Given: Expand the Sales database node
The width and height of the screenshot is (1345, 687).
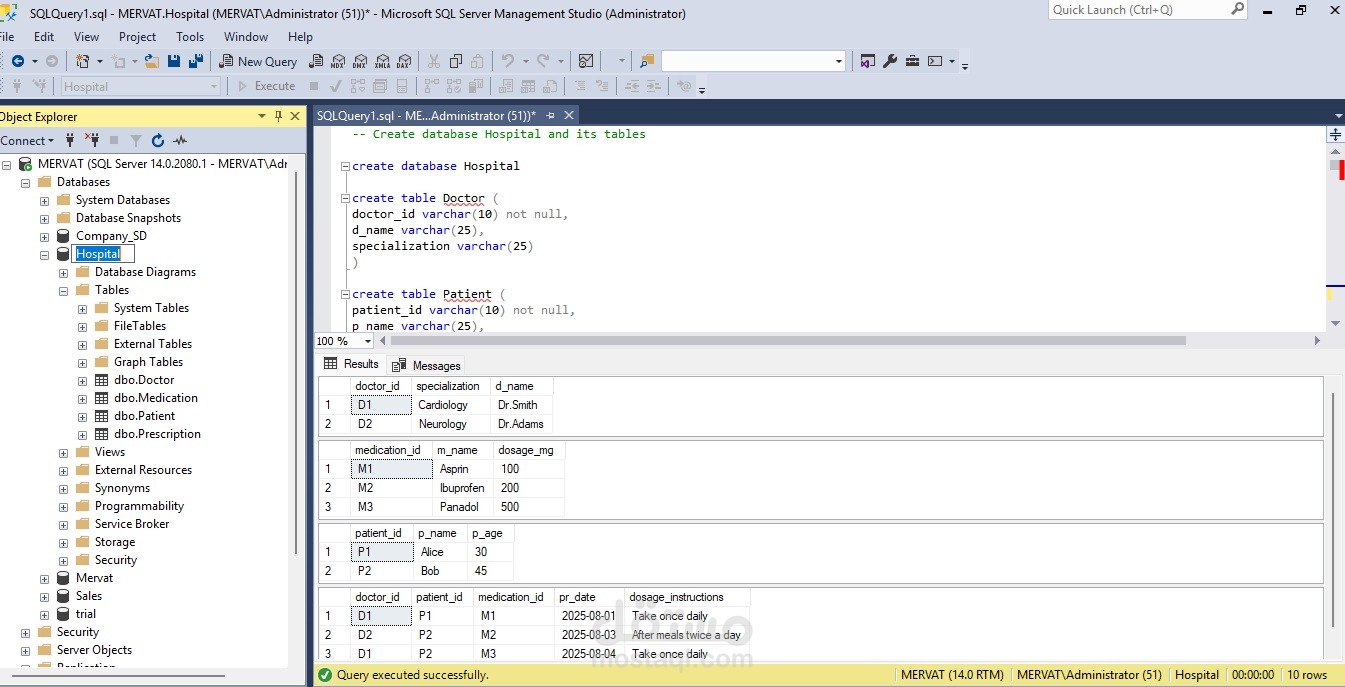Looking at the screenshot, I should click(x=44, y=596).
